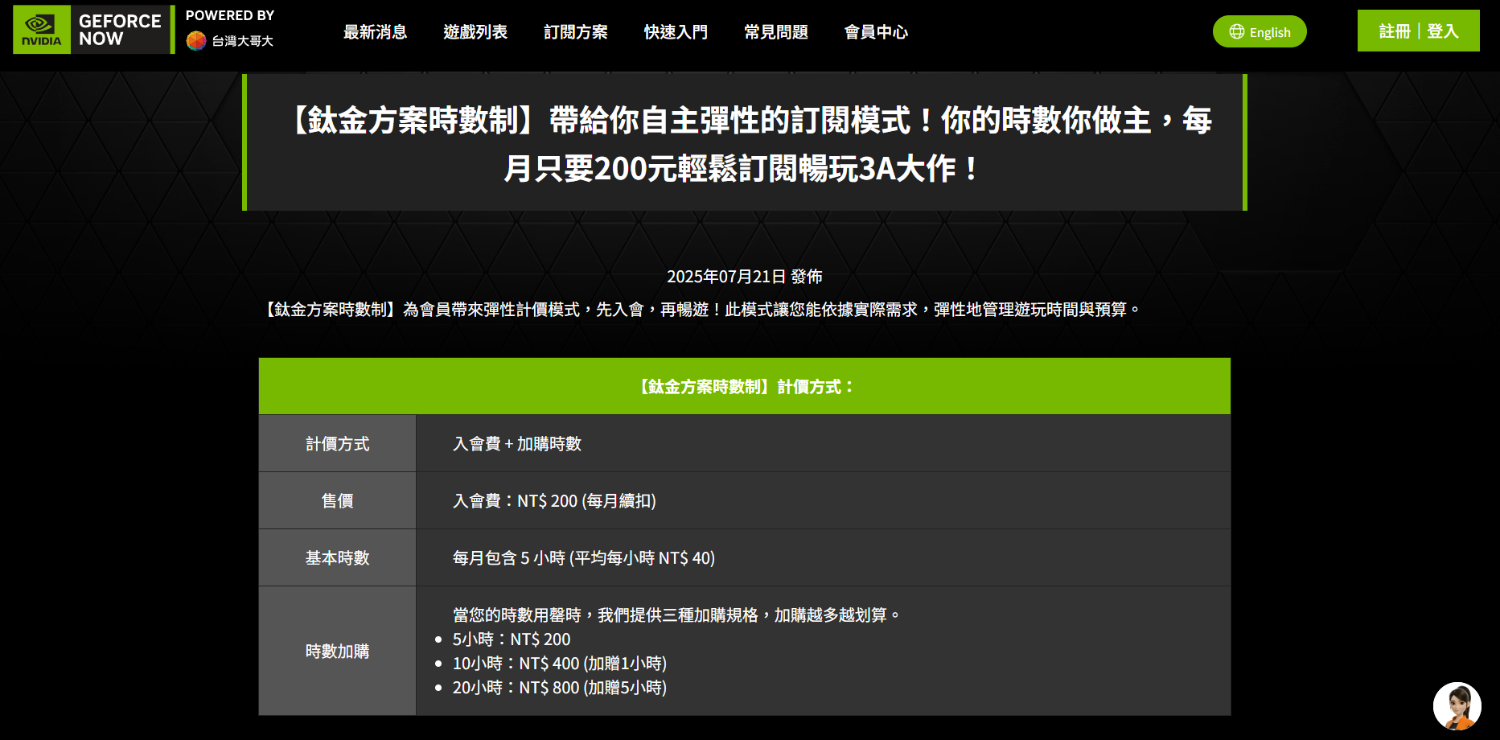Select the 計價方式 row label
This screenshot has height=740, width=1500.
tap(338, 443)
